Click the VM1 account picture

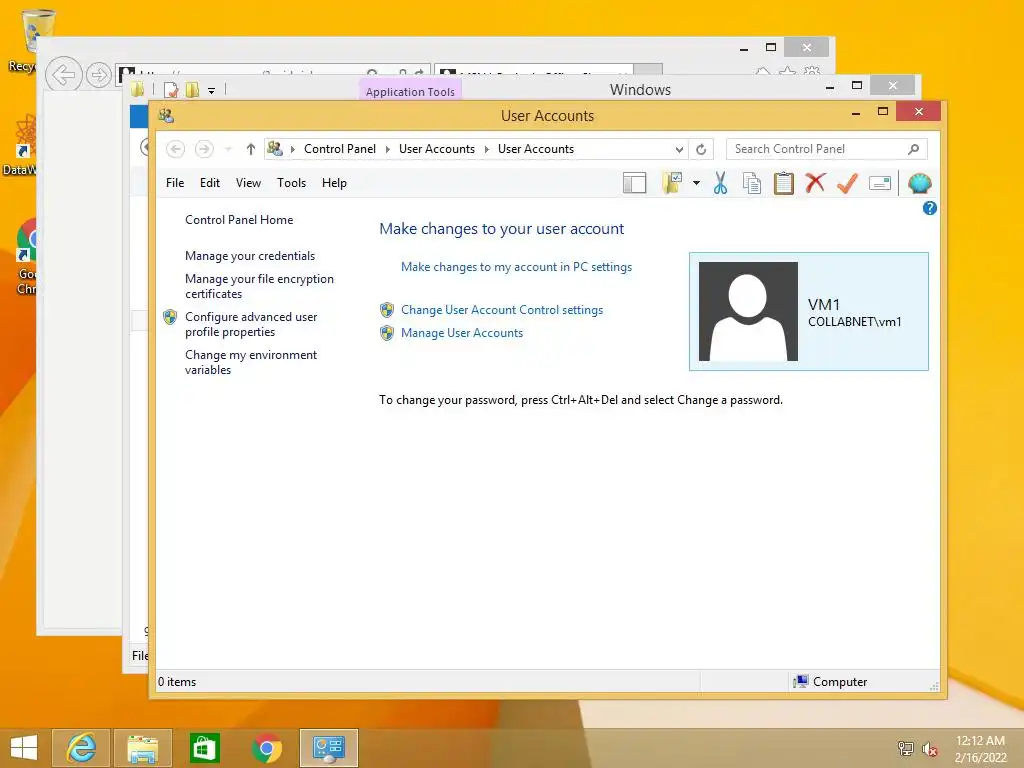coord(748,312)
